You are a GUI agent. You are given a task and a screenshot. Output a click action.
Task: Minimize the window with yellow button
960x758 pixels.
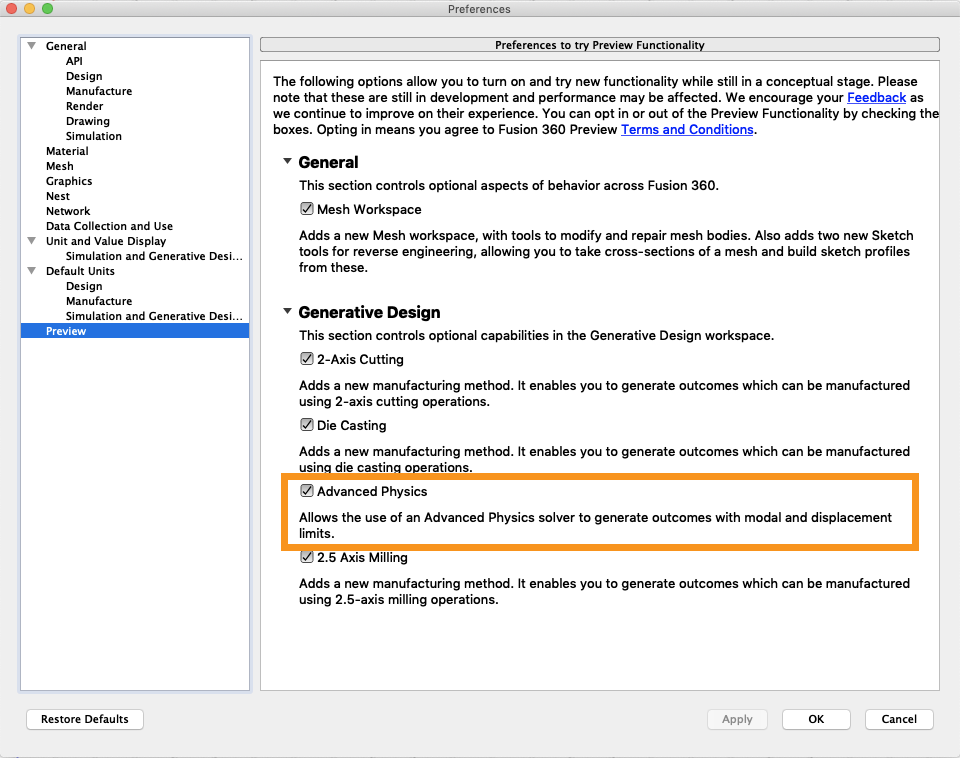pos(29,9)
